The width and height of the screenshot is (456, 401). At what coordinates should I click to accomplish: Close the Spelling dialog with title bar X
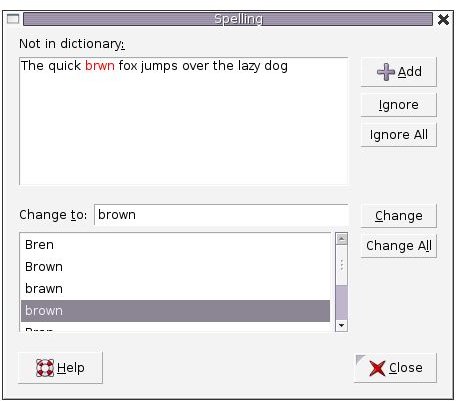pos(443,19)
